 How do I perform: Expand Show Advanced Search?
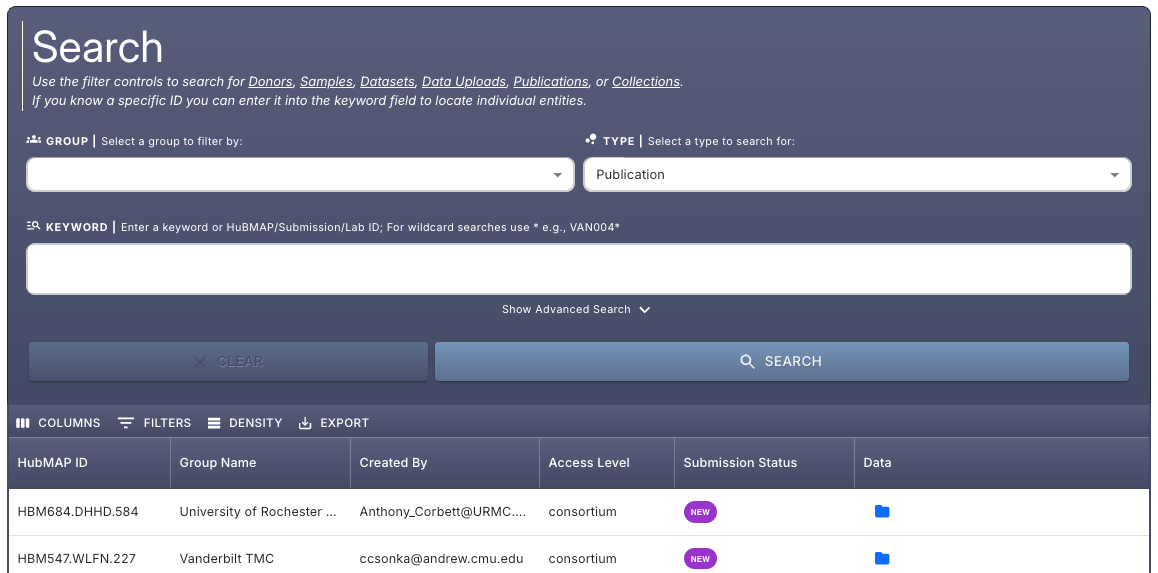pyautogui.click(x=576, y=310)
